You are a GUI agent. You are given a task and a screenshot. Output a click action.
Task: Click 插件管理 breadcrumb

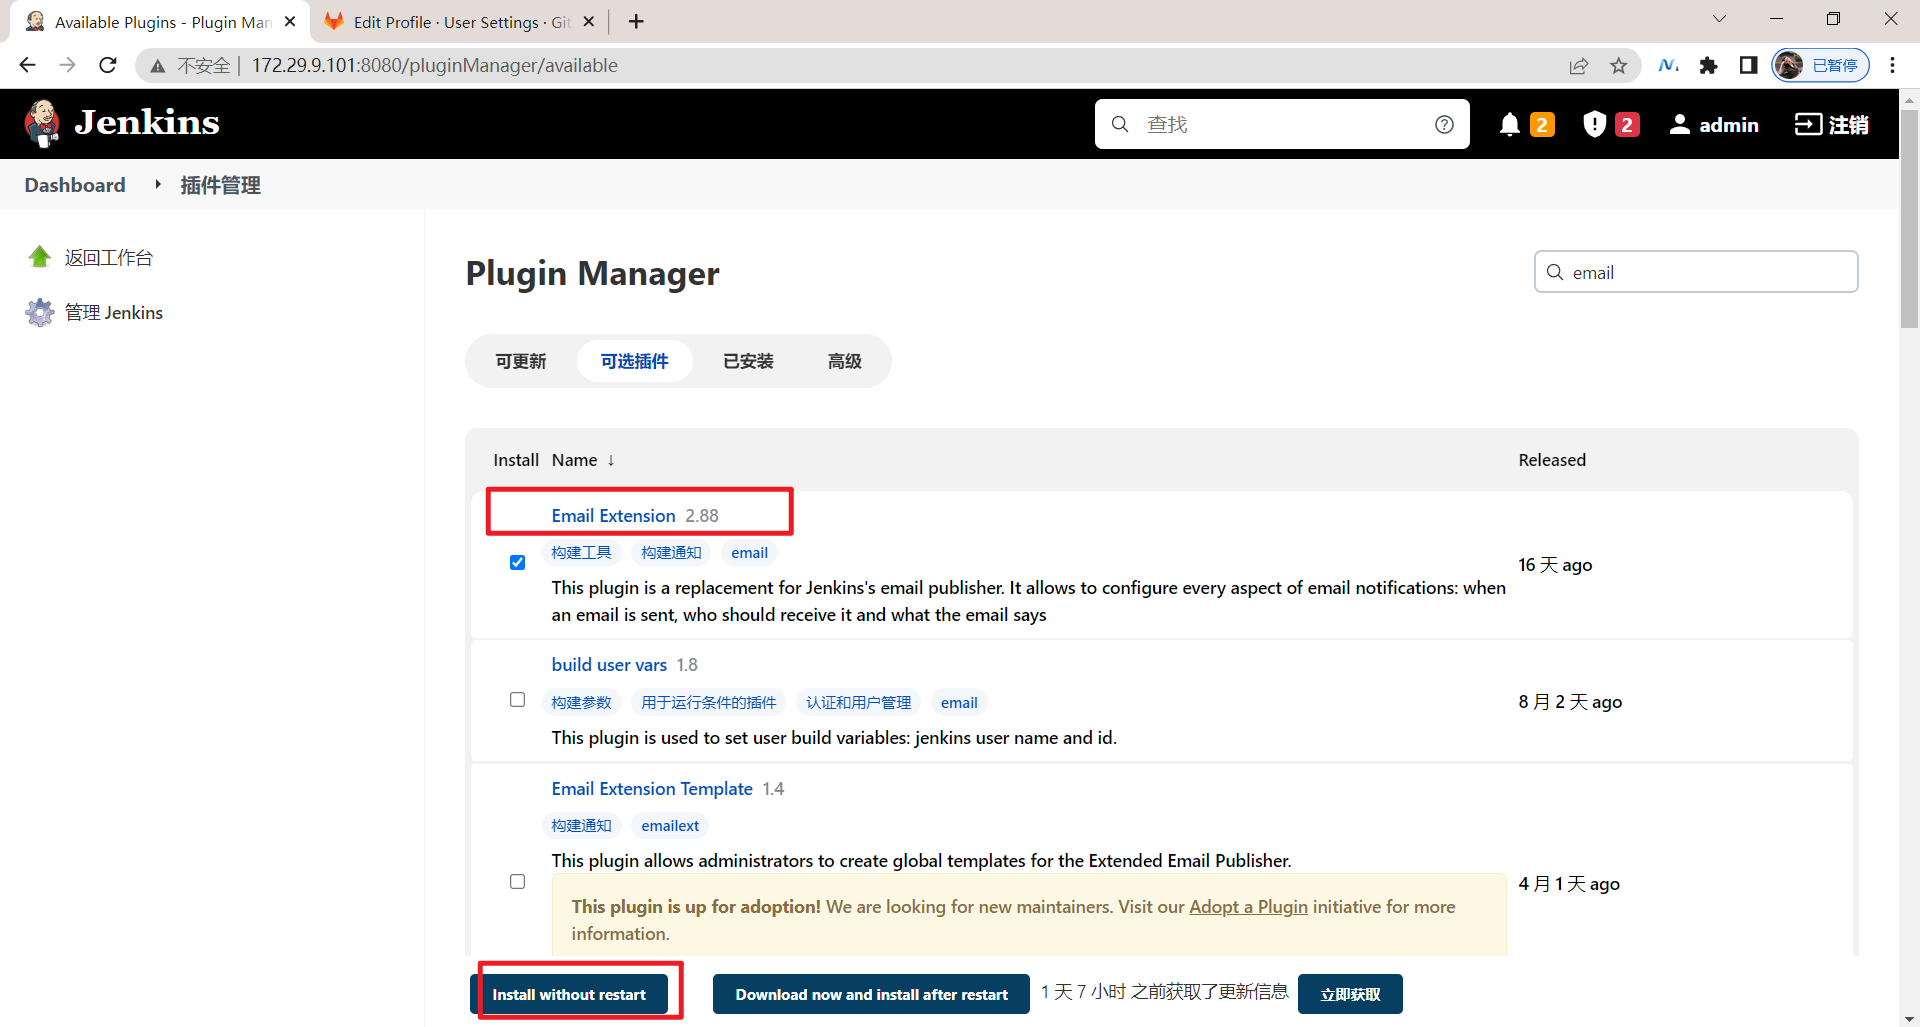point(220,185)
